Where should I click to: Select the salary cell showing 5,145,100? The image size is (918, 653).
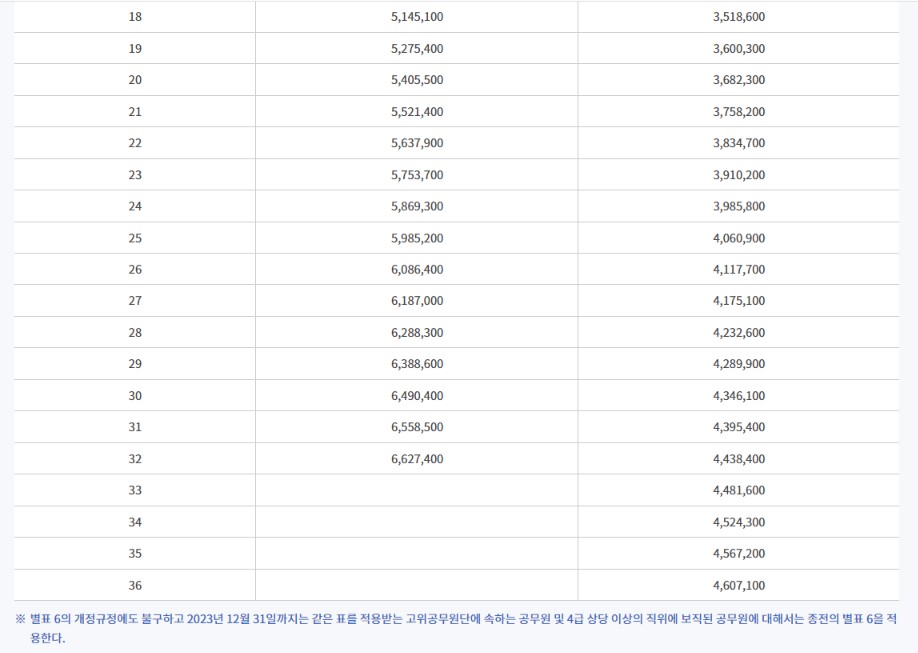click(417, 16)
